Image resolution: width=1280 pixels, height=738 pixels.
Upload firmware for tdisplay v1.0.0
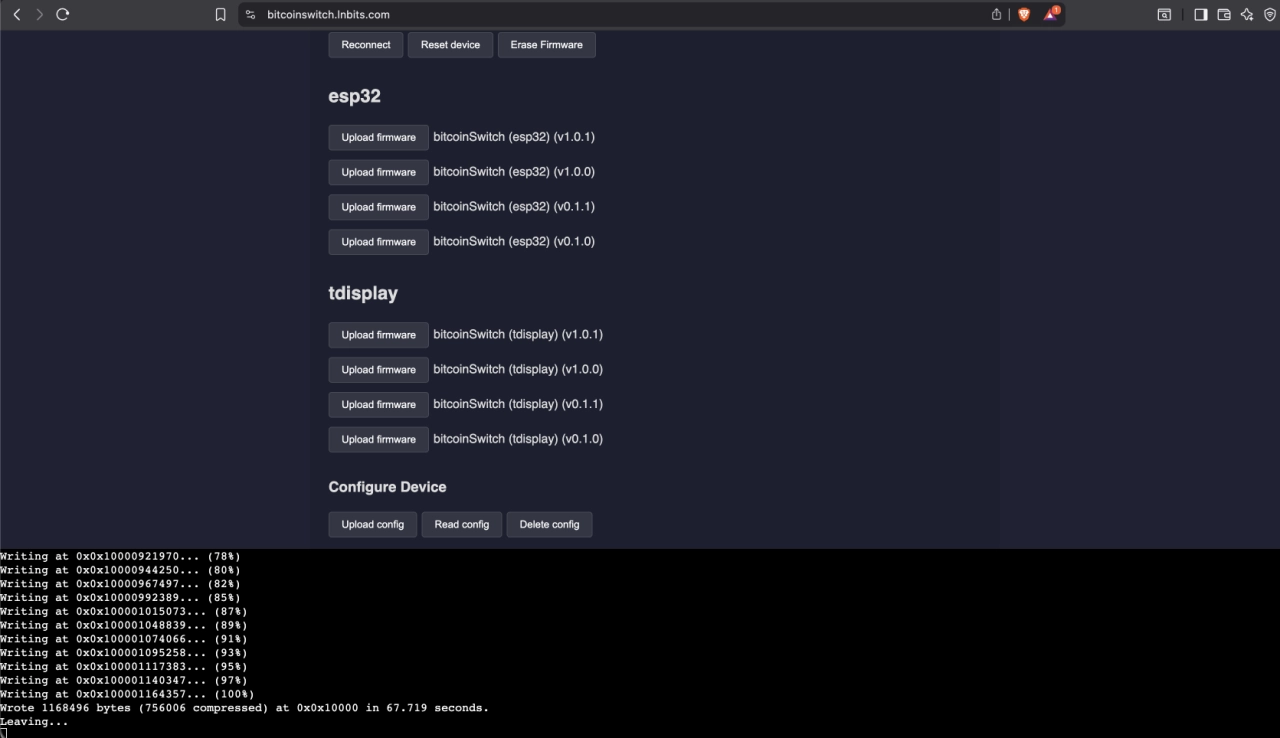pos(378,370)
